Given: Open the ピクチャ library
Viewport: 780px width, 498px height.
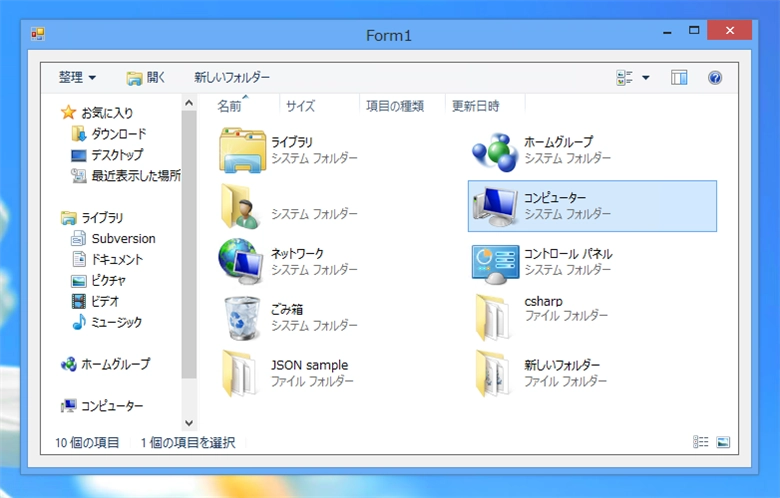Looking at the screenshot, I should click(x=108, y=281).
